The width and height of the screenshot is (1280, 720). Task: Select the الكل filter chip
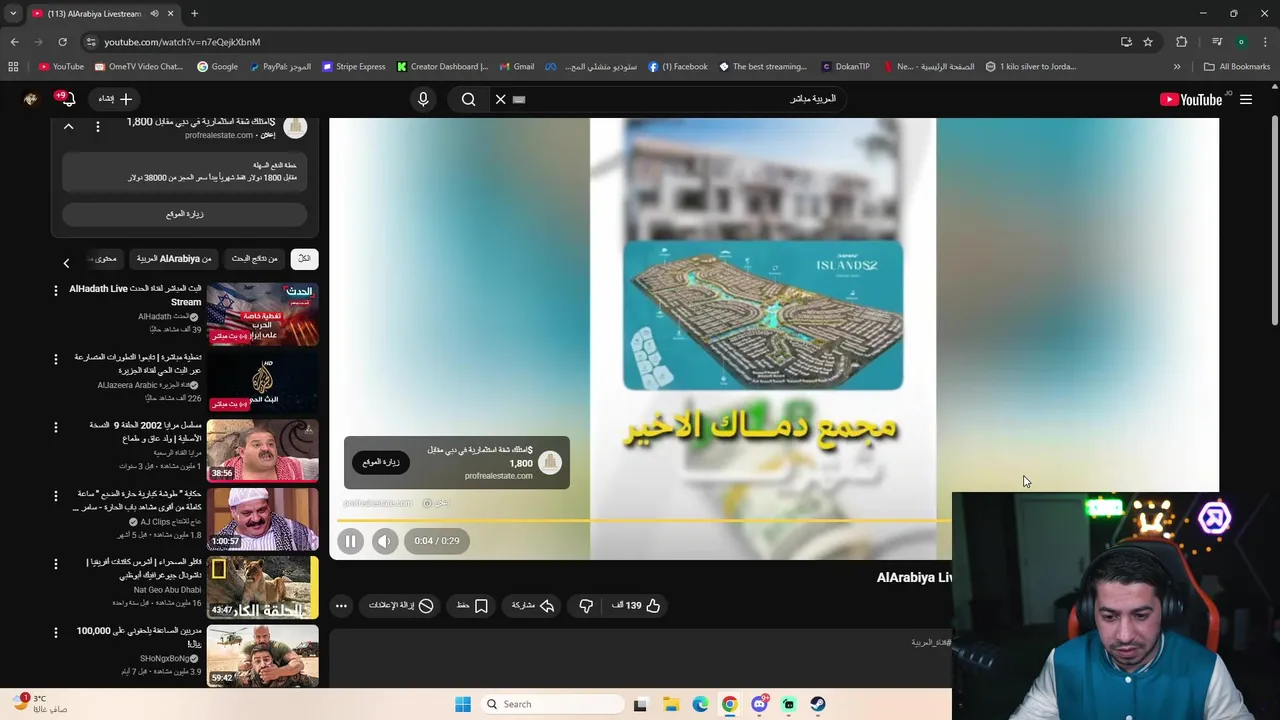pos(304,259)
